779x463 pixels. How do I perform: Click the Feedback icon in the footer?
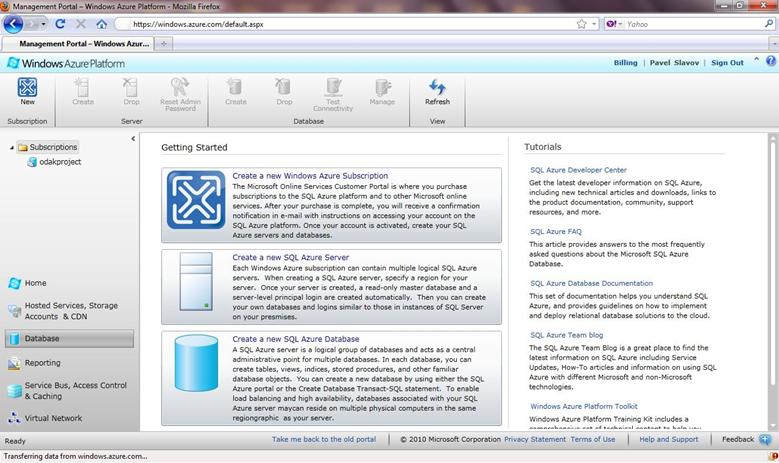pyautogui.click(x=765, y=440)
